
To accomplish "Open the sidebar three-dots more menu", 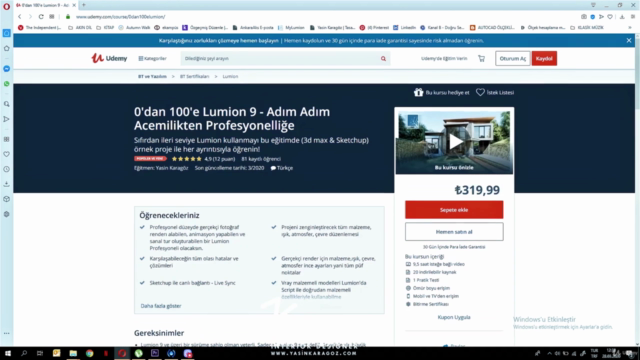I will pyautogui.click(x=7, y=333).
